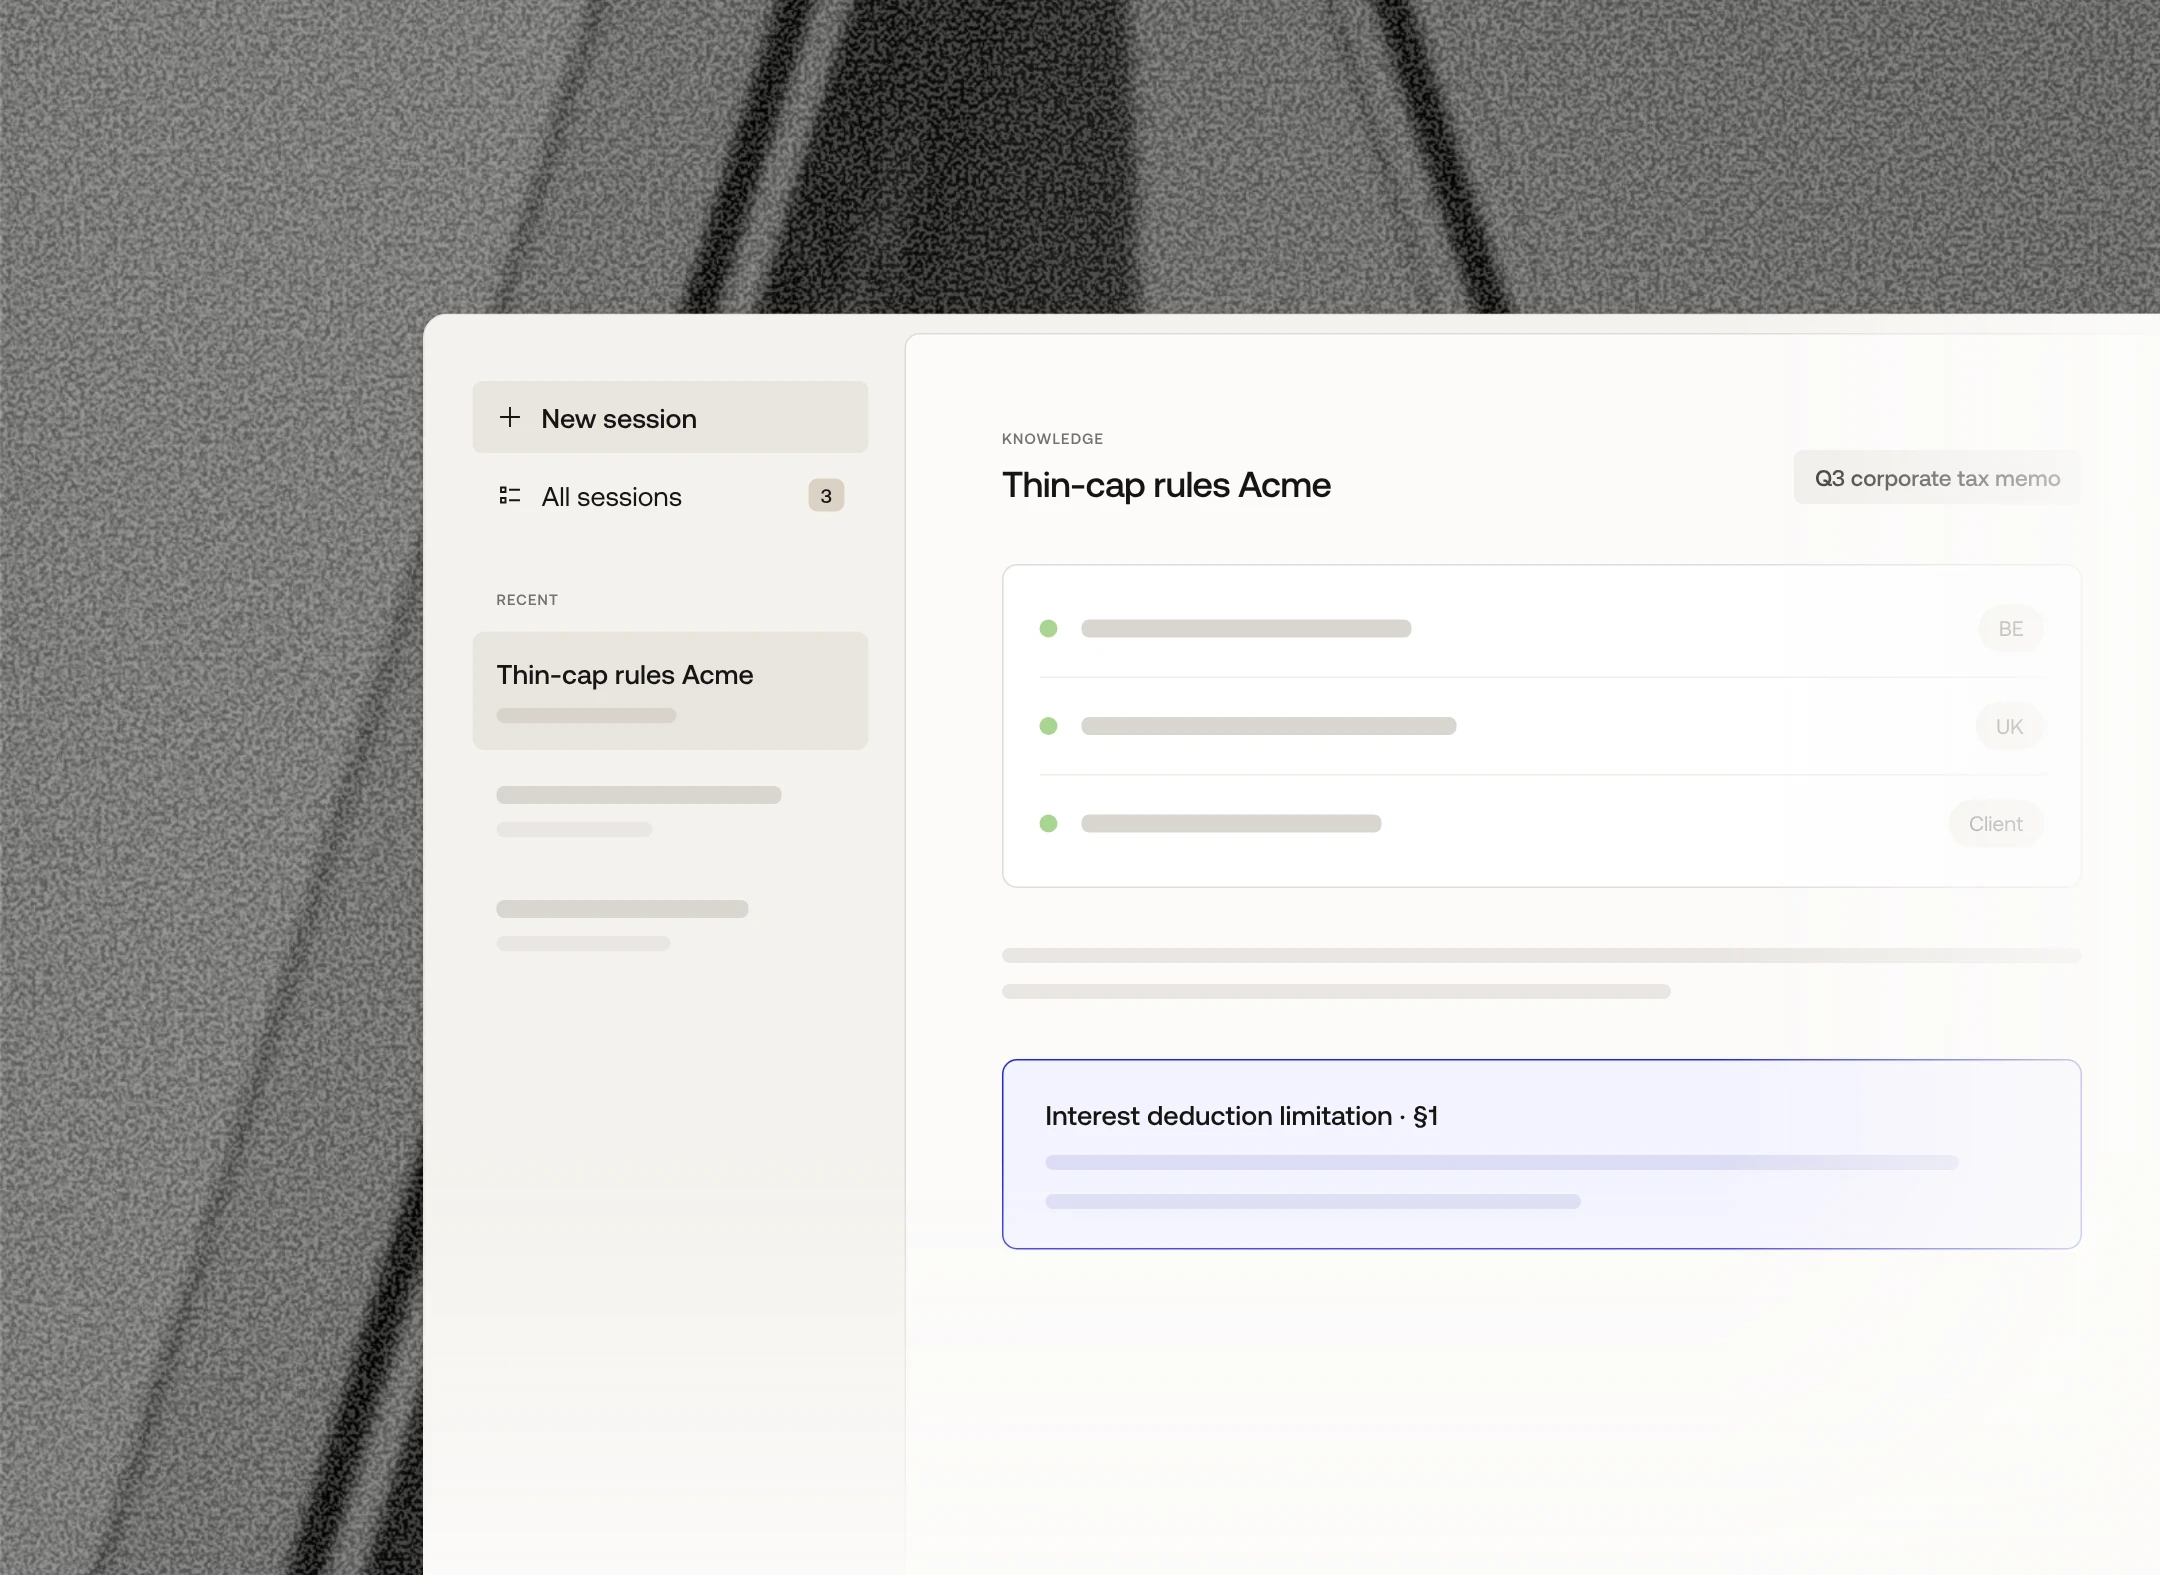Click the plus icon beside New session
The height and width of the screenshot is (1575, 2160).
(510, 417)
